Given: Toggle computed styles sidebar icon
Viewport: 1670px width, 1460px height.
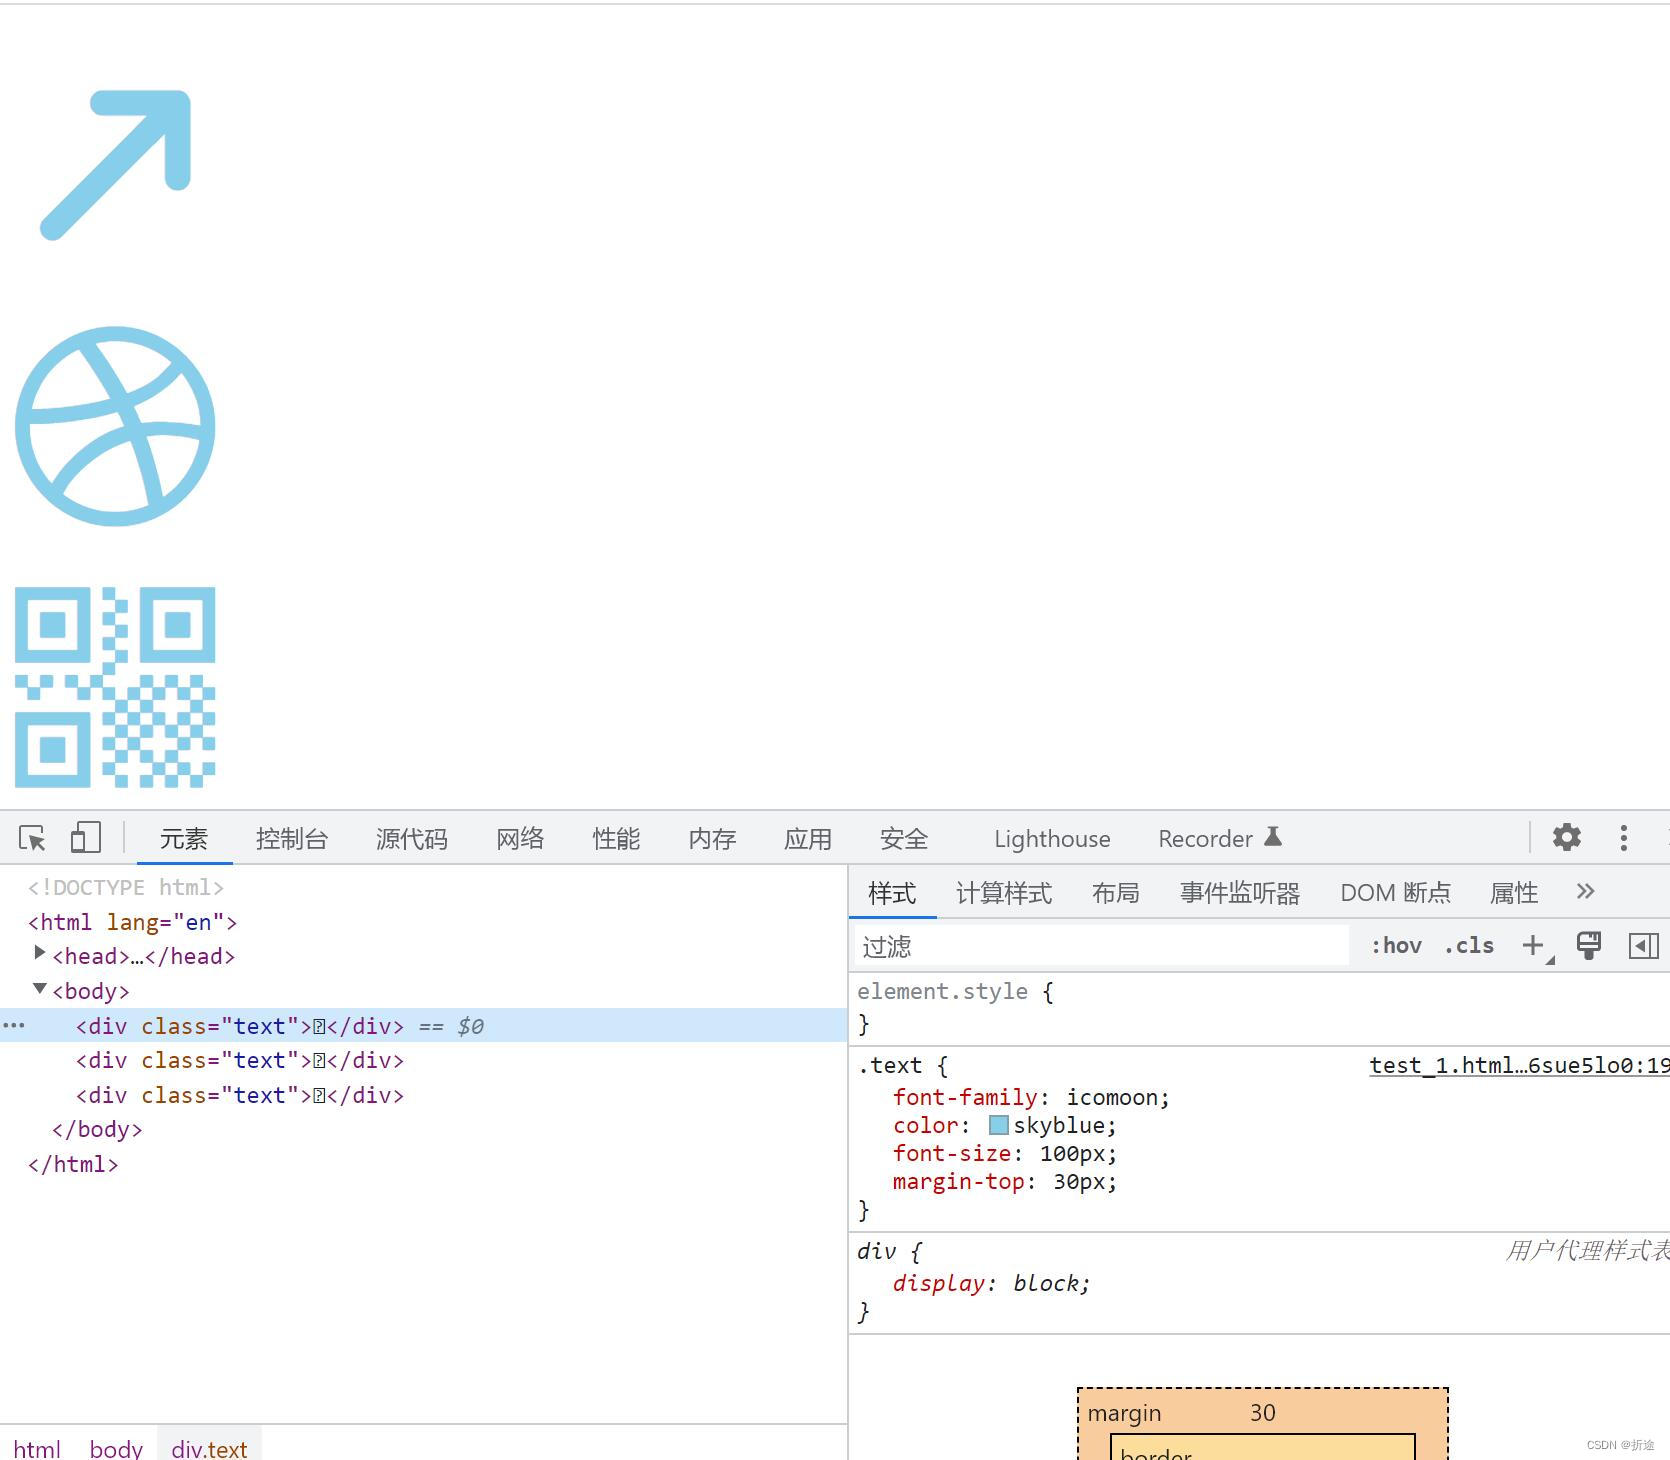Looking at the screenshot, I should coord(1644,945).
